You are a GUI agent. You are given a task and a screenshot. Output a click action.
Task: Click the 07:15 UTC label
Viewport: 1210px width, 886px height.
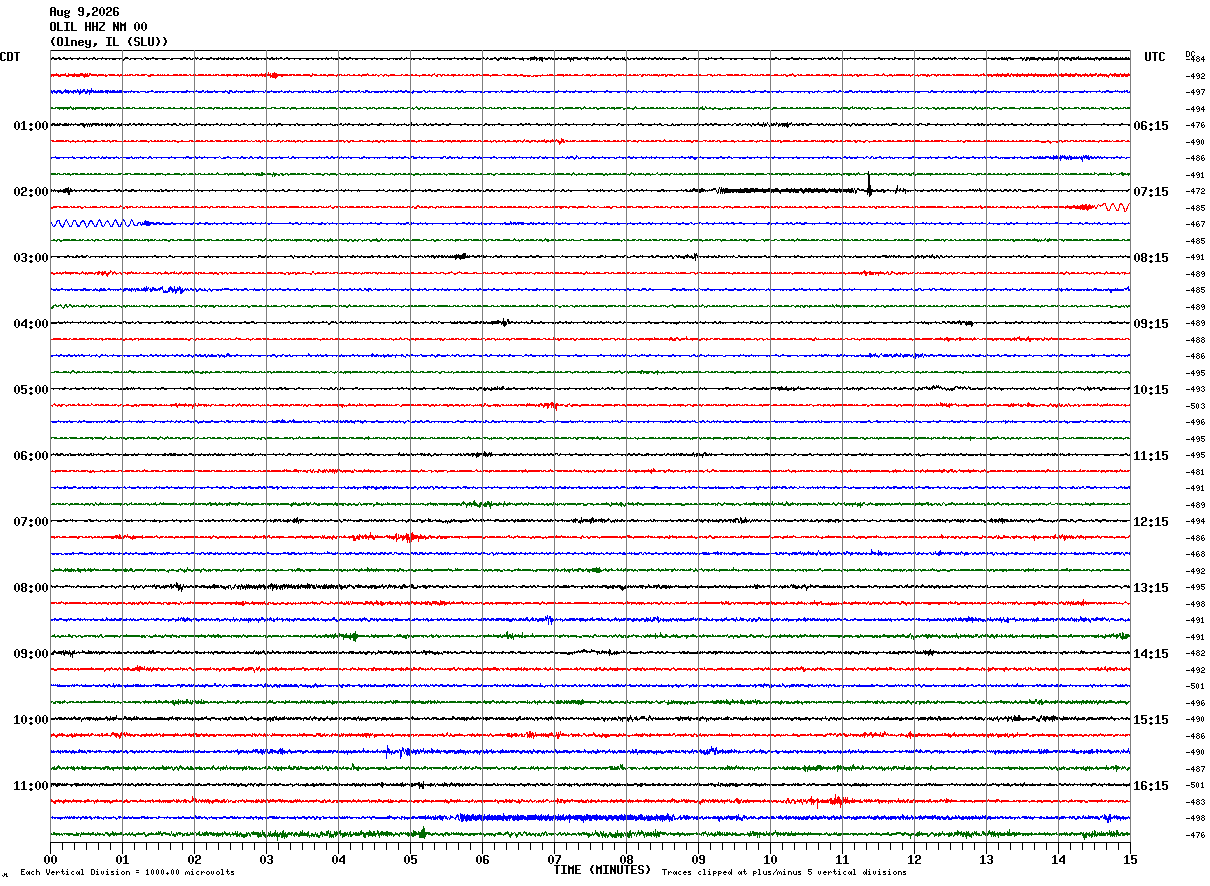(x=1150, y=192)
